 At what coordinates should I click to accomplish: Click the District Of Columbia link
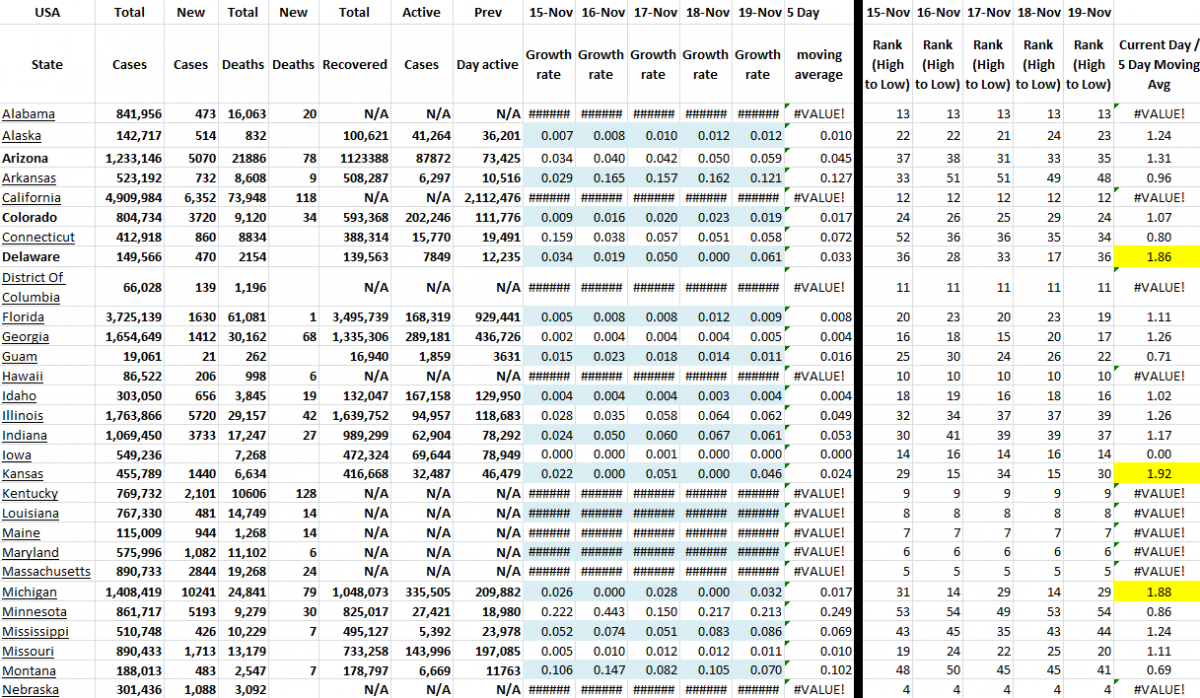(x=34, y=287)
